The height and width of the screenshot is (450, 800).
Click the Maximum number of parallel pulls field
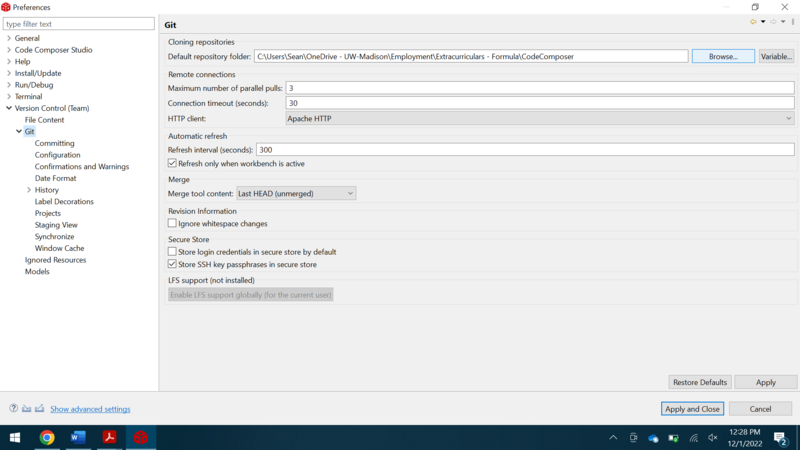[540, 88]
